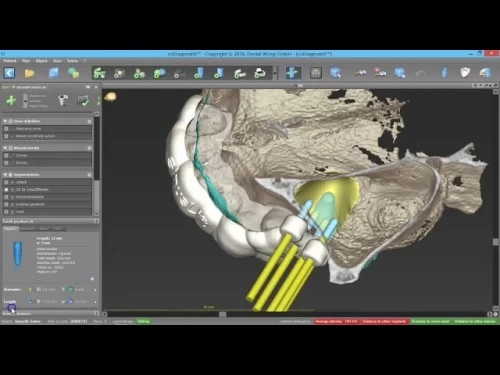Click chevron at right of Segmentations header

click(89, 174)
